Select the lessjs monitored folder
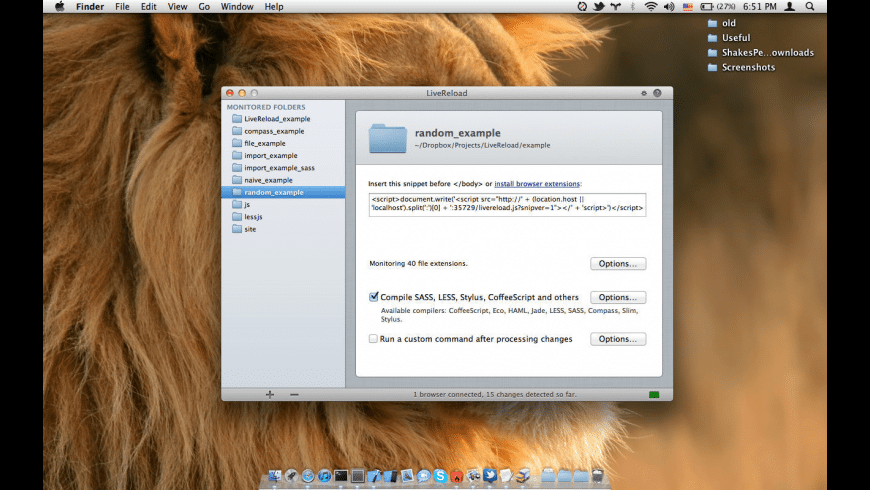870x490 pixels. (283, 216)
